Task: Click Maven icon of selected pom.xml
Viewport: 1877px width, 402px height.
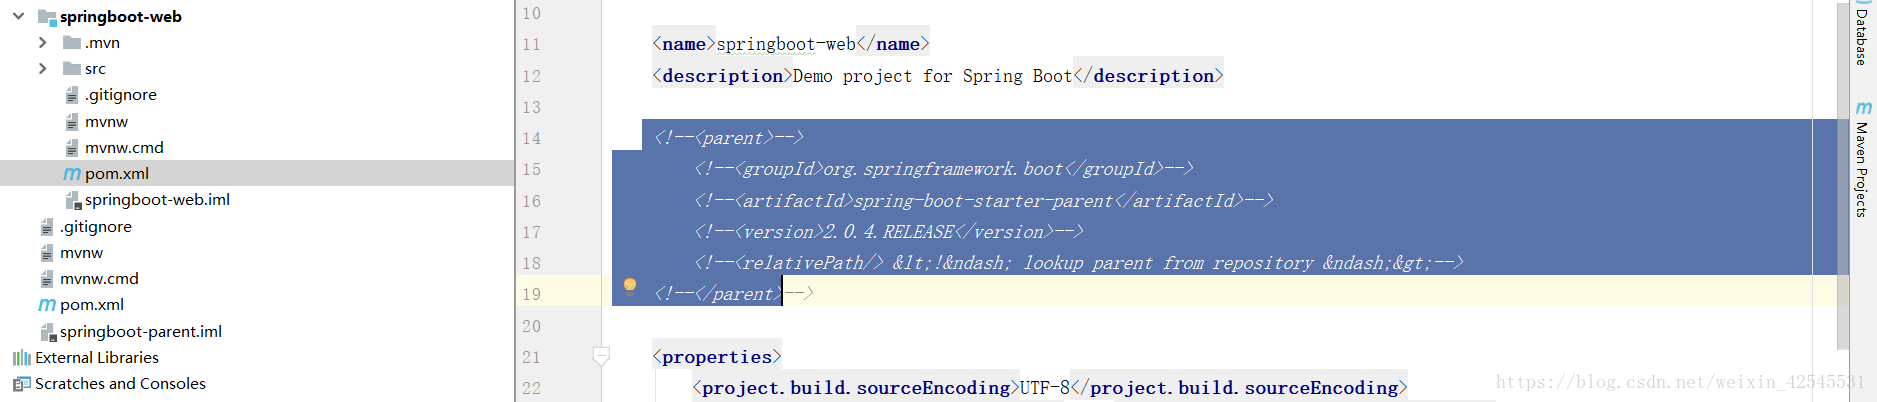Action: pos(72,174)
